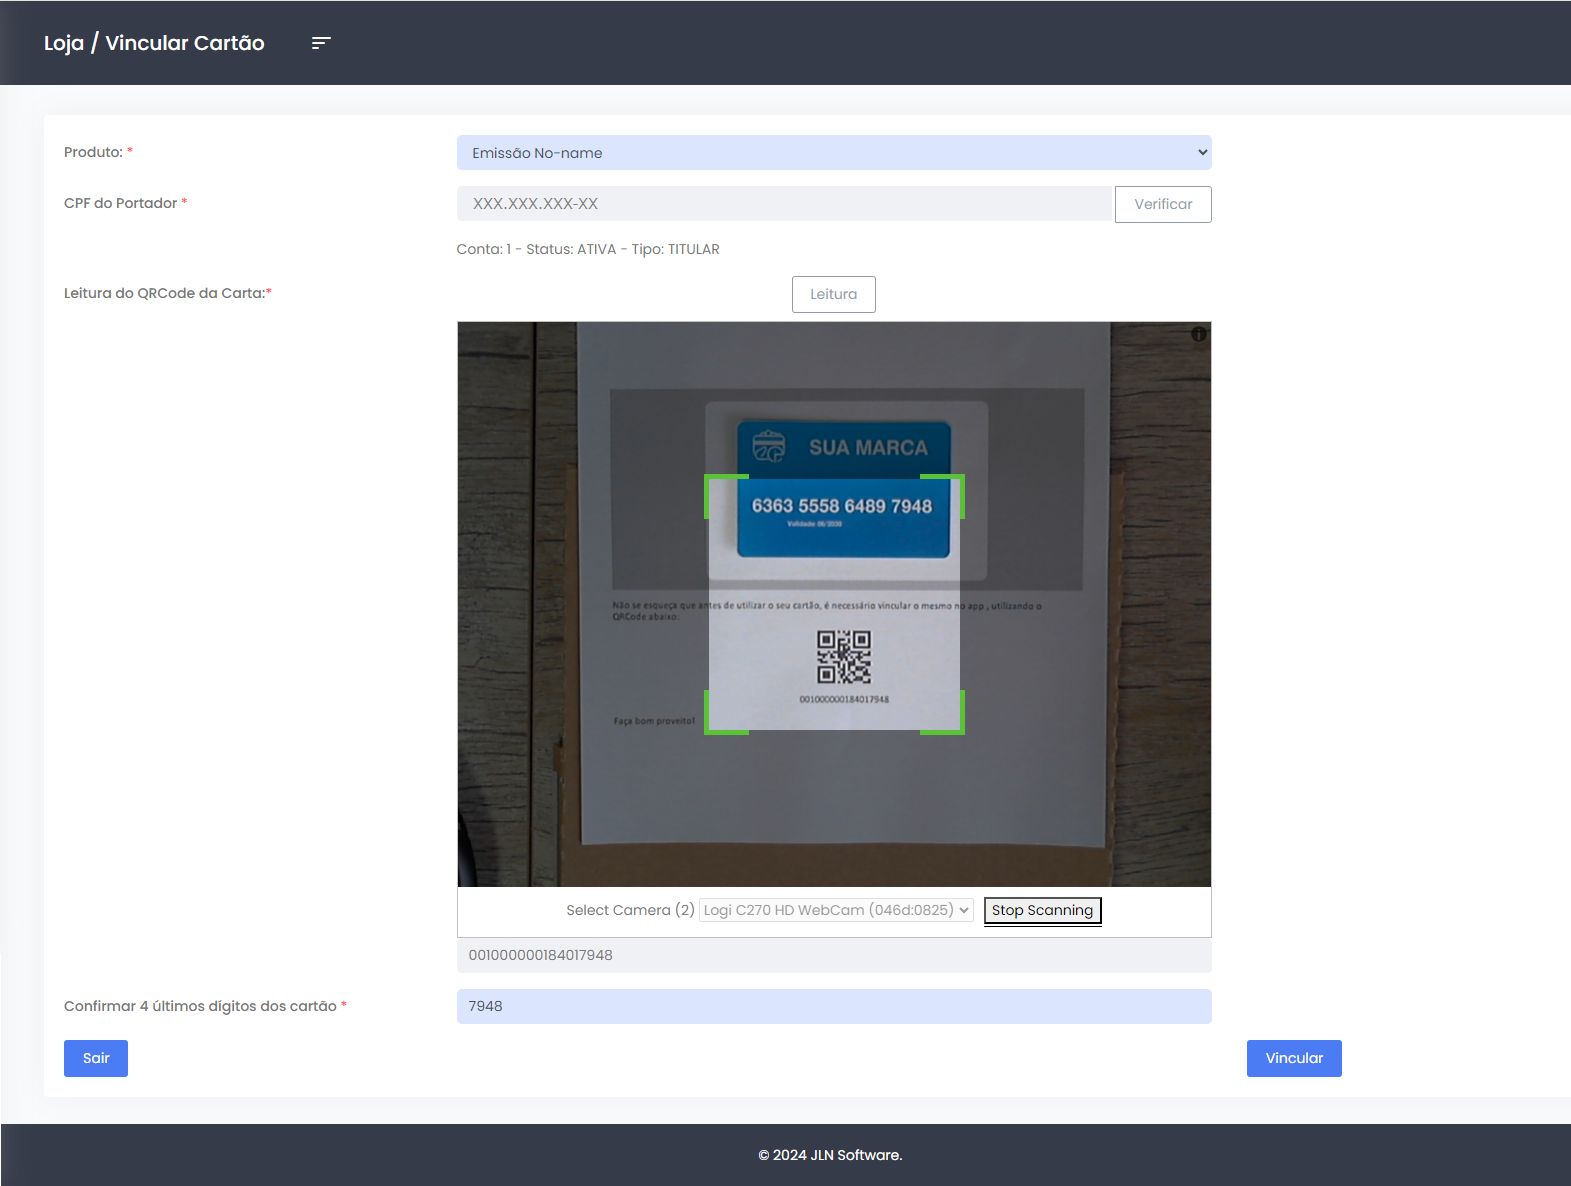Expand the Logi C270 camera selector
This screenshot has height=1186, width=1571.
pos(836,910)
